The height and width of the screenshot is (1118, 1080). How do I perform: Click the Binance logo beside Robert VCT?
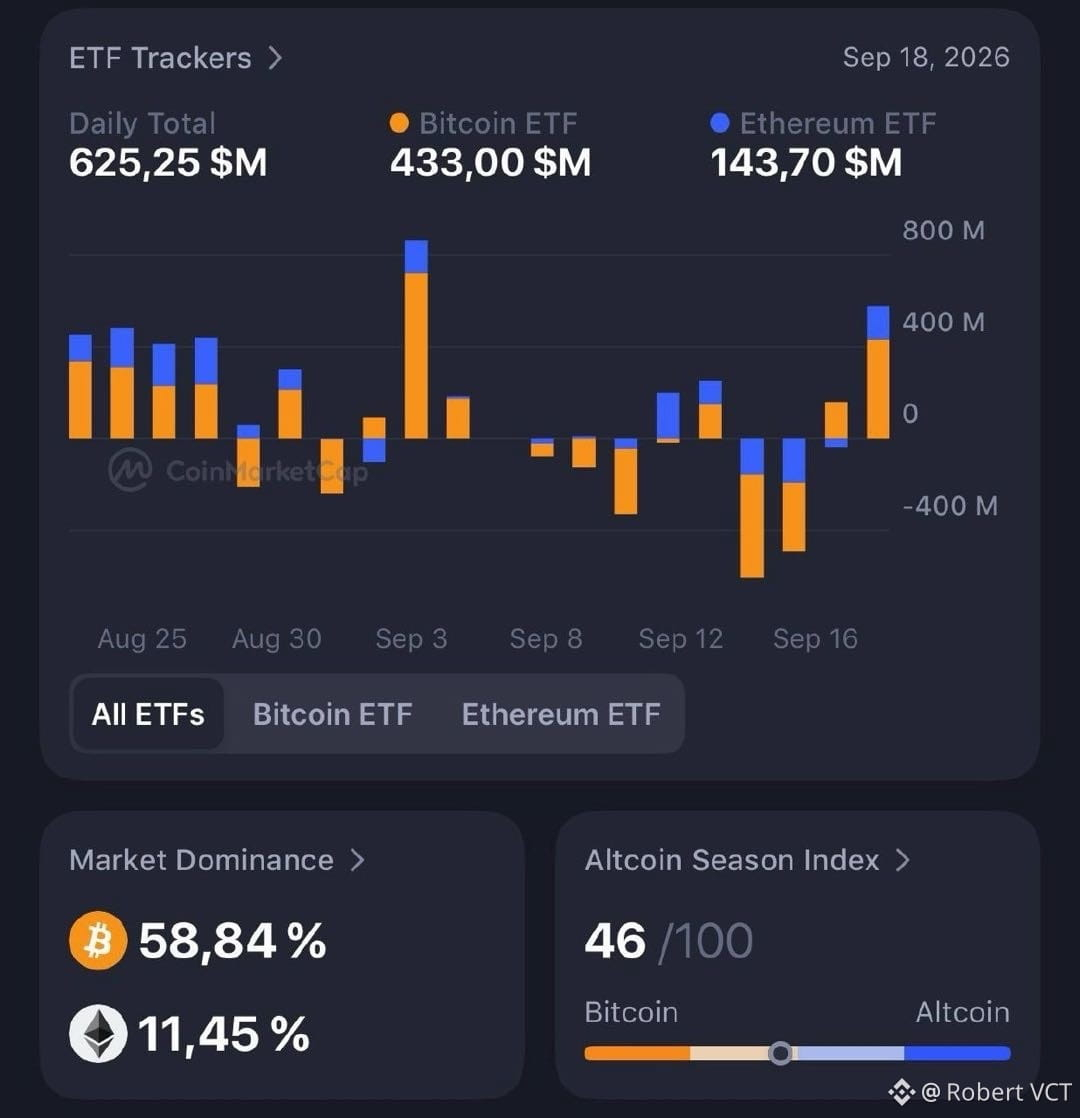[901, 1092]
